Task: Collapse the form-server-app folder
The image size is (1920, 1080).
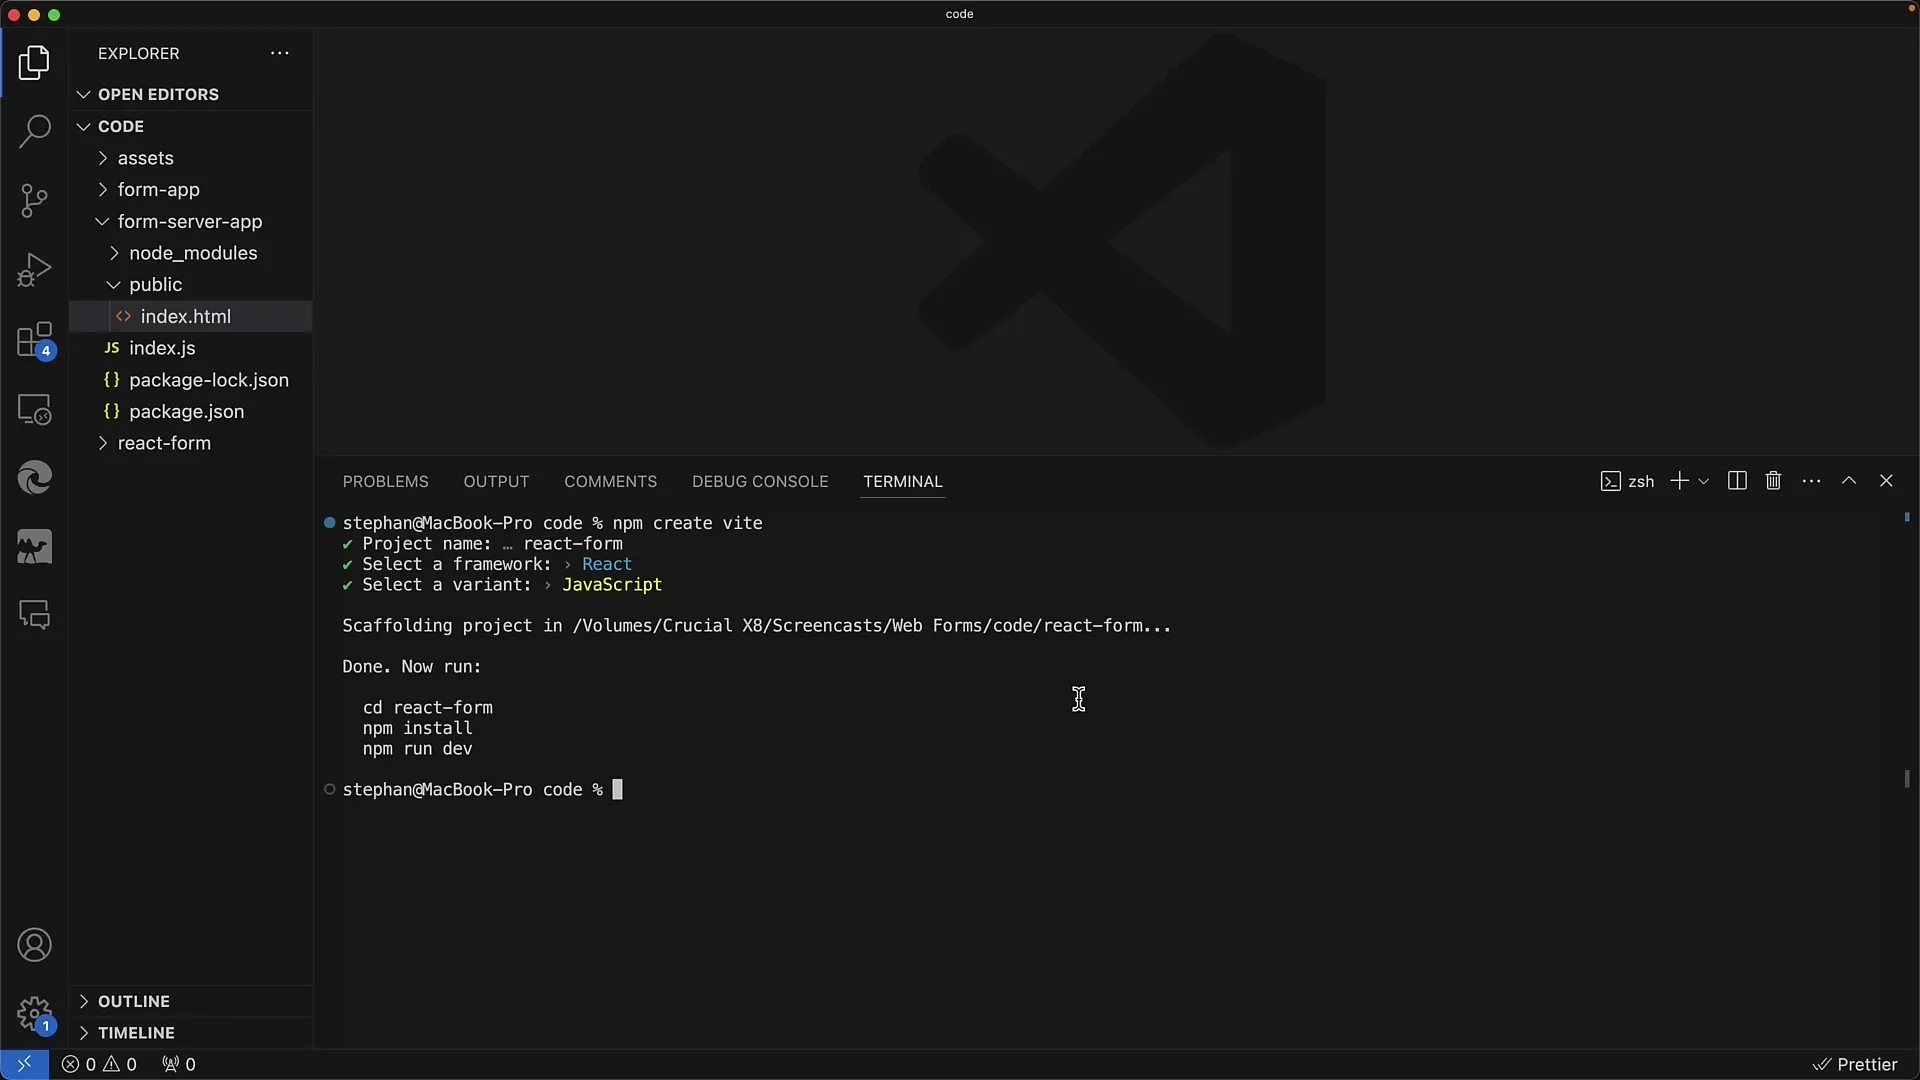Action: click(x=103, y=220)
